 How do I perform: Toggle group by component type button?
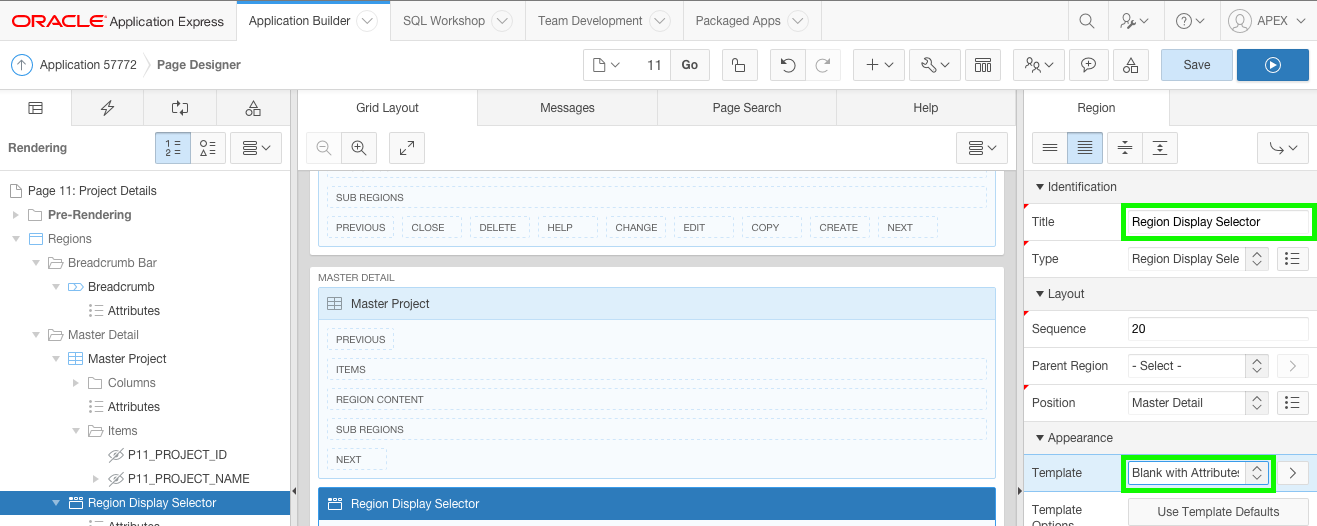(x=208, y=148)
